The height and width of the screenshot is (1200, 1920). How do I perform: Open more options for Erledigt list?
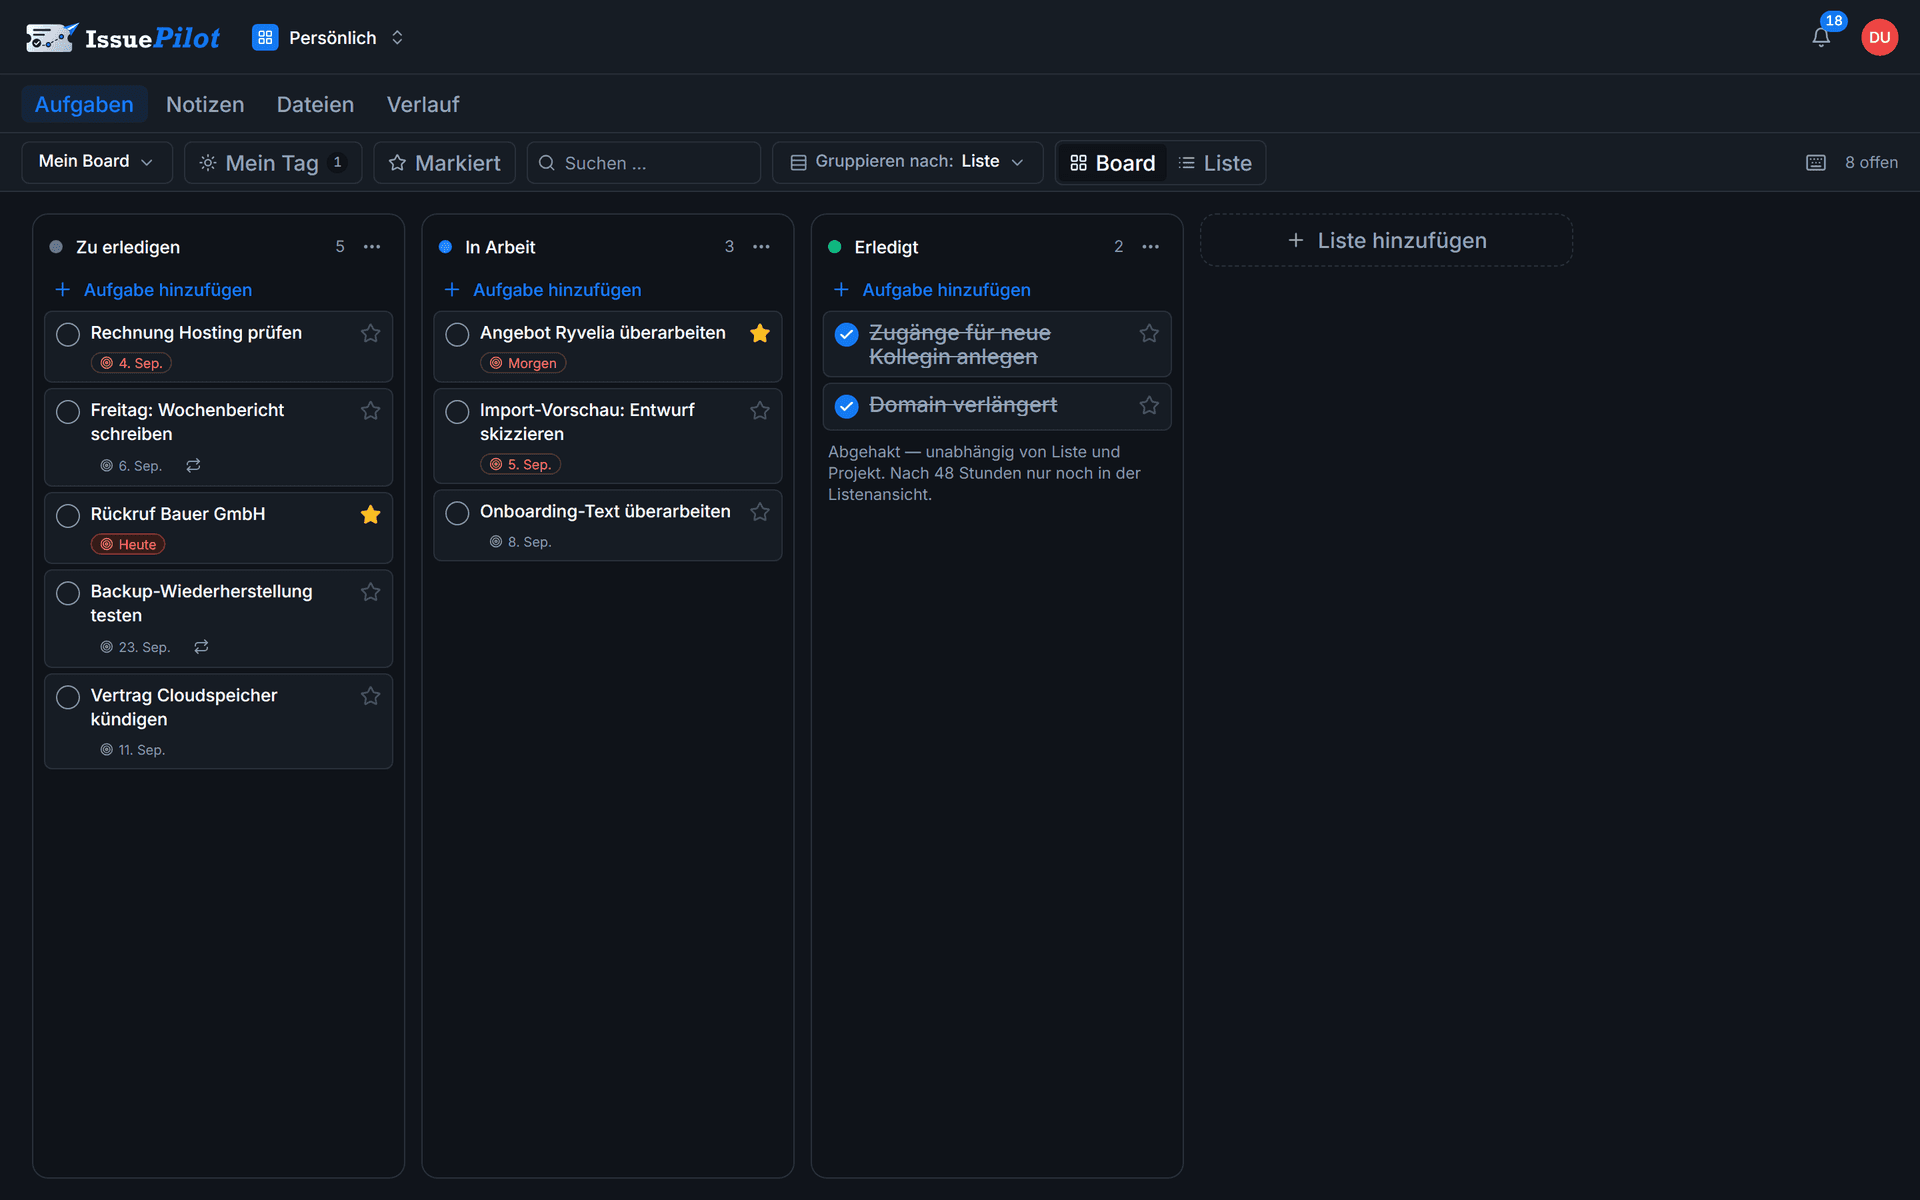pyautogui.click(x=1151, y=246)
